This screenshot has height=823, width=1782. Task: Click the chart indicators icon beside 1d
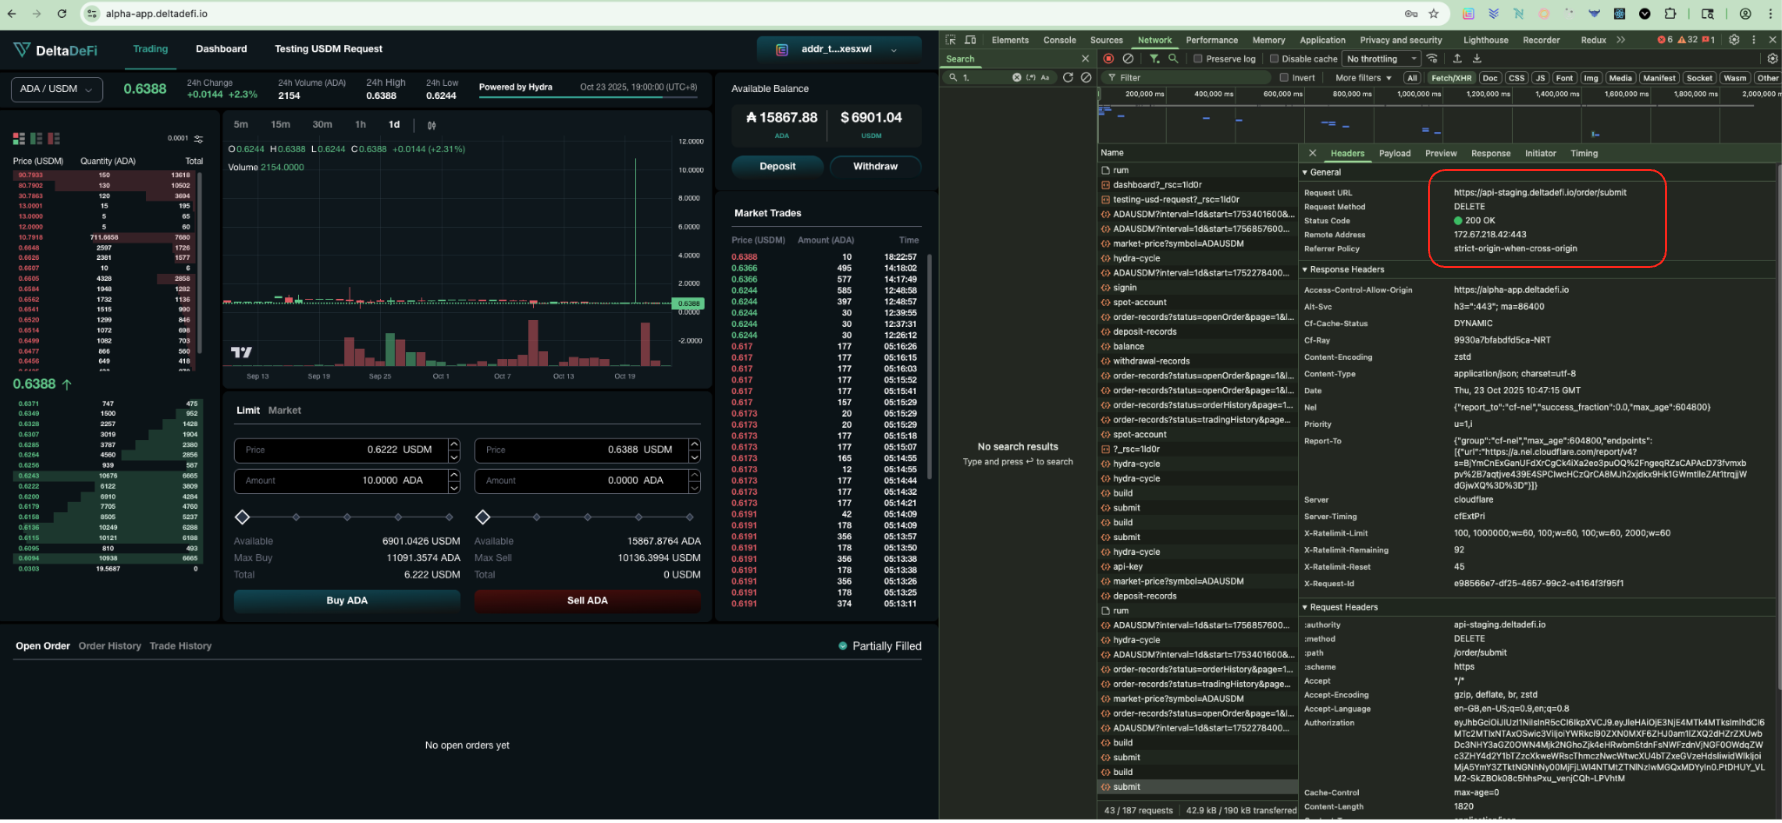coord(432,125)
